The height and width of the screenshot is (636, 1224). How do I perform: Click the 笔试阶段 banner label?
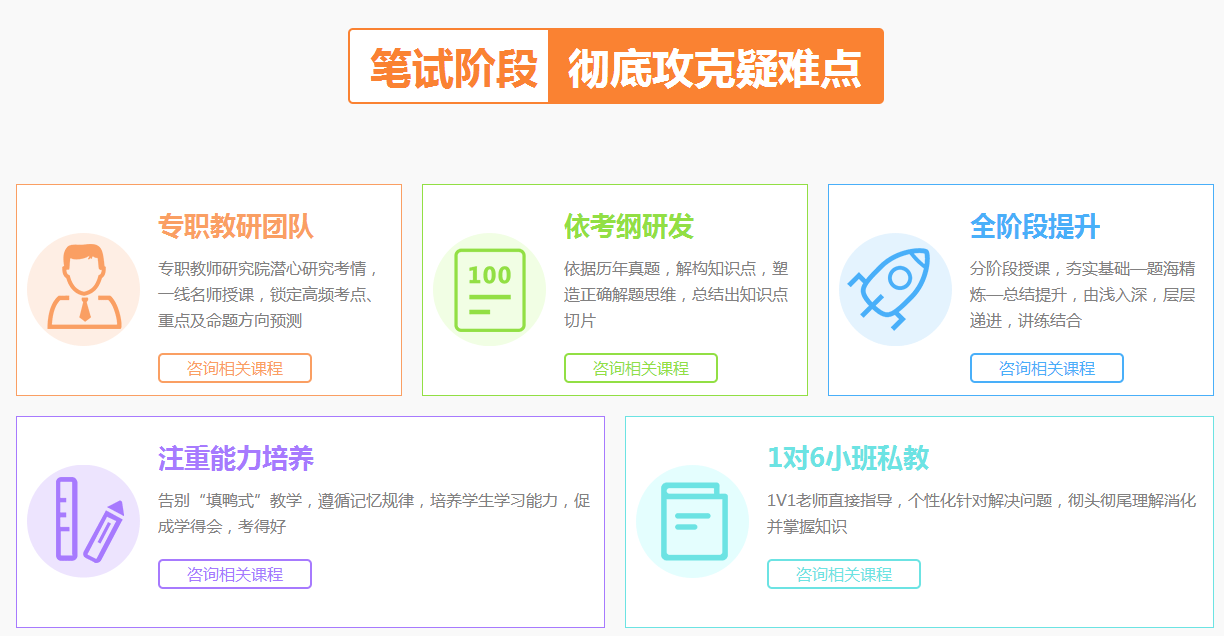click(454, 67)
